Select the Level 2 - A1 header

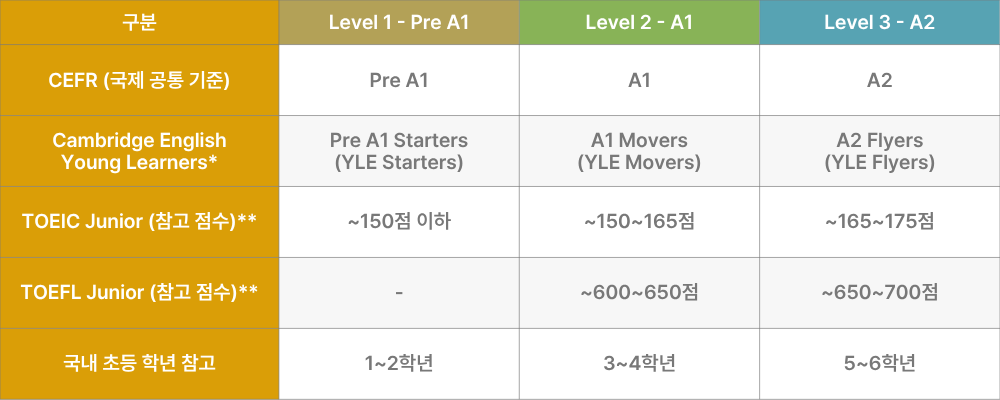[639, 23]
